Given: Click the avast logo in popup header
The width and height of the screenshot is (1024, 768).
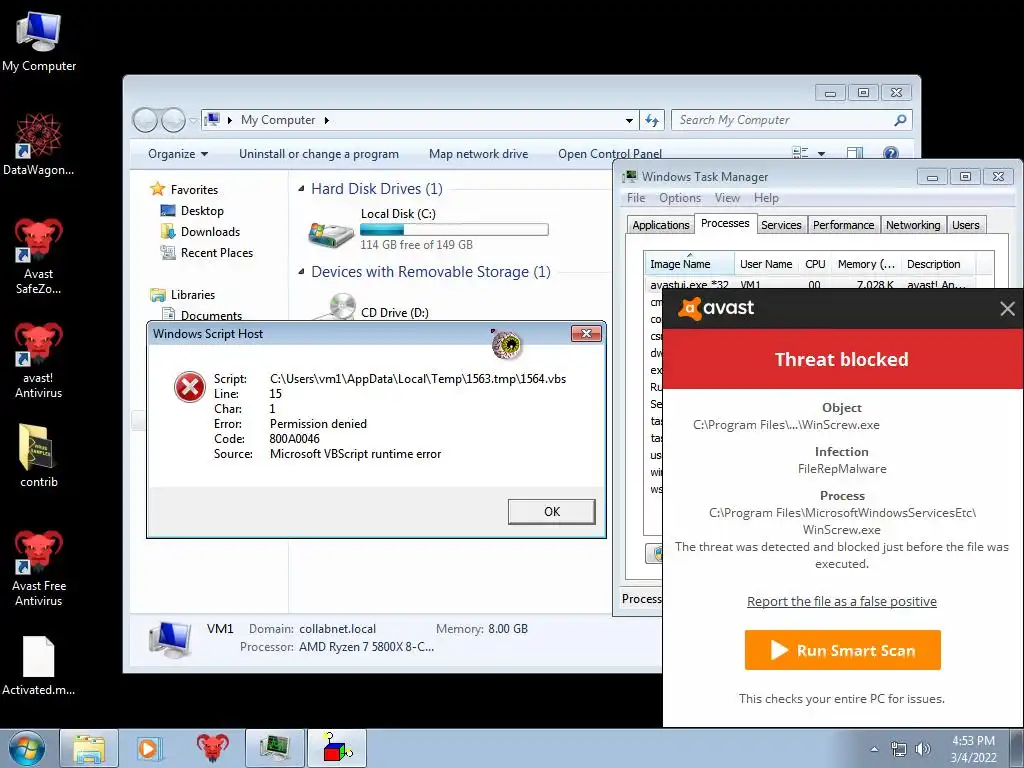Looking at the screenshot, I should (716, 308).
